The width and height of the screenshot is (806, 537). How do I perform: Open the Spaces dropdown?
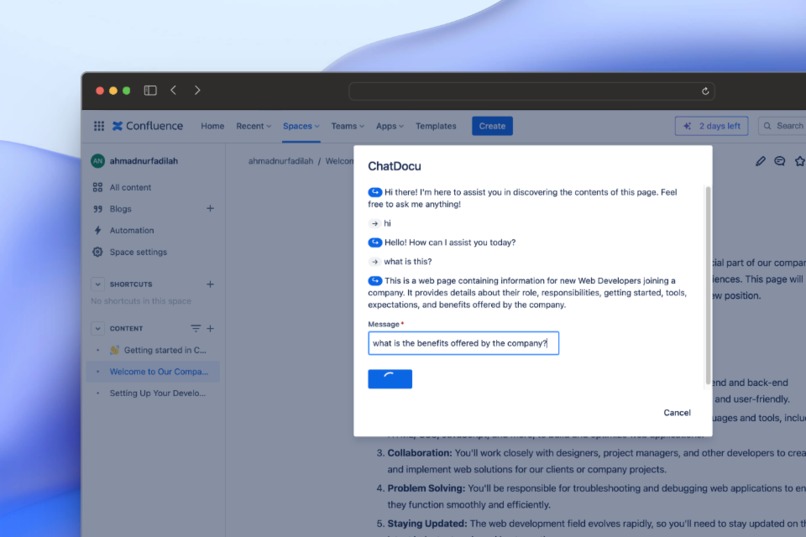pyautogui.click(x=301, y=126)
